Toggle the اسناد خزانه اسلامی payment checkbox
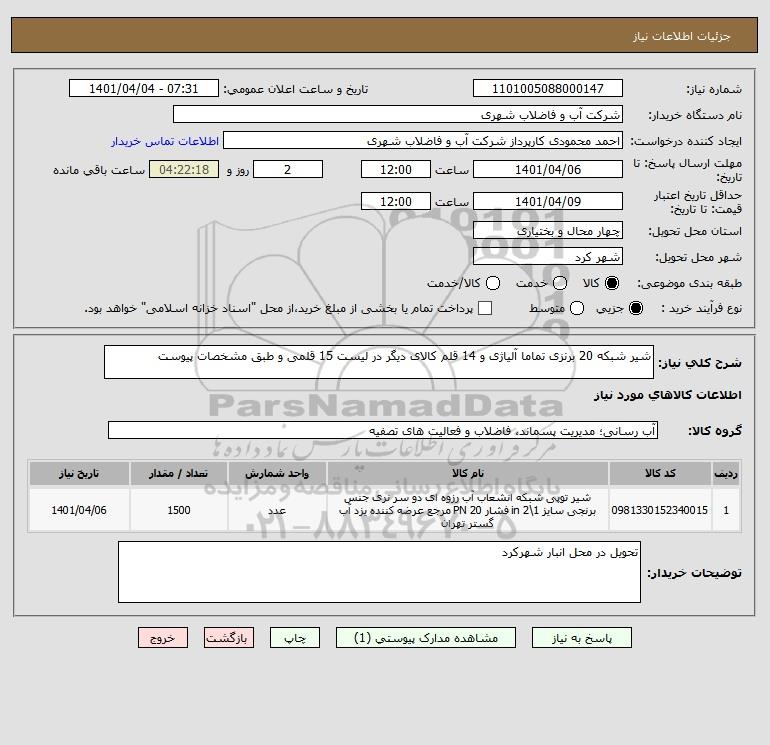Screen dimensions: 770x745 [485, 308]
